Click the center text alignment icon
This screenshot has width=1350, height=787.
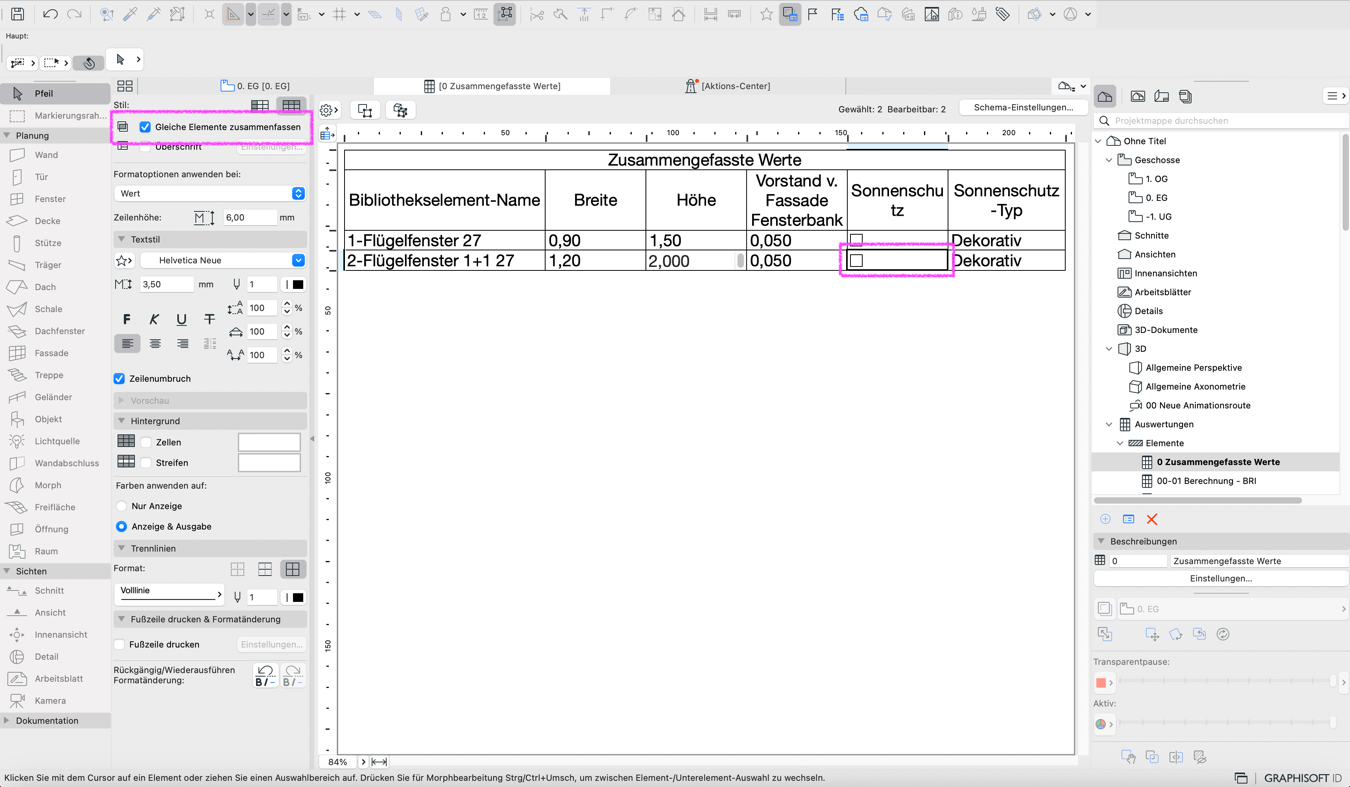tap(155, 343)
